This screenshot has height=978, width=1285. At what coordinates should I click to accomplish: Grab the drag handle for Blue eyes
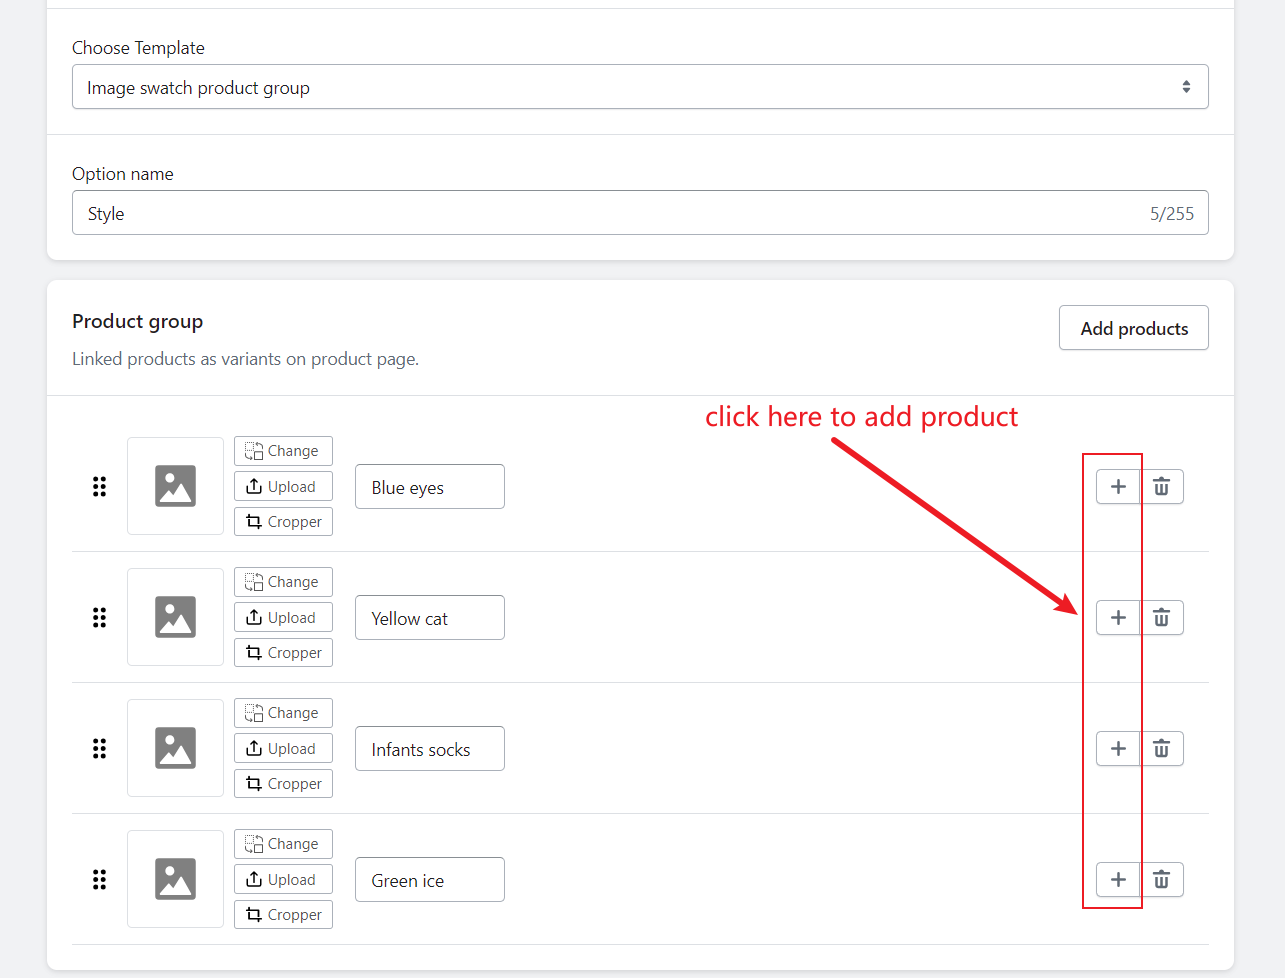99,487
